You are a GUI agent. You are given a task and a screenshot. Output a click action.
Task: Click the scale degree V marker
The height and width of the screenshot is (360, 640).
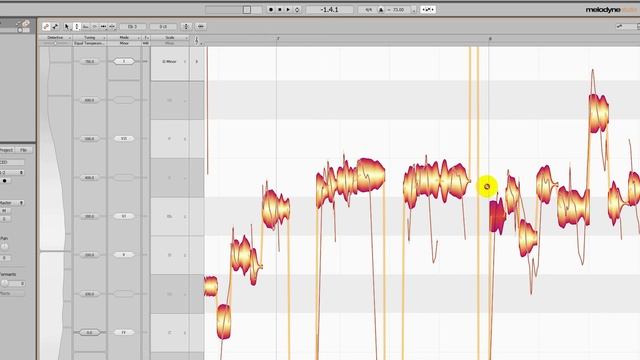tap(124, 255)
